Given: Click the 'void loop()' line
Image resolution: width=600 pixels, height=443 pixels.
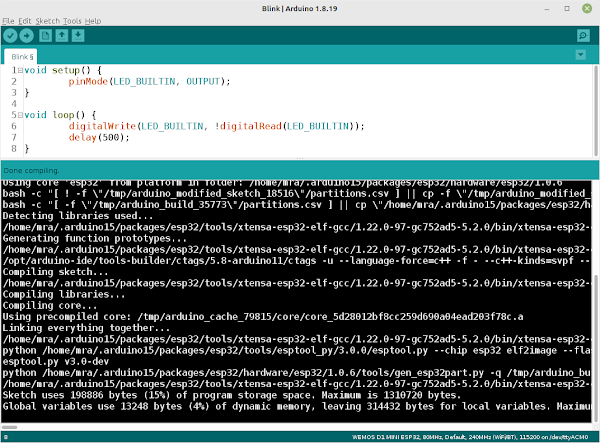Looking at the screenshot, I should (60, 115).
